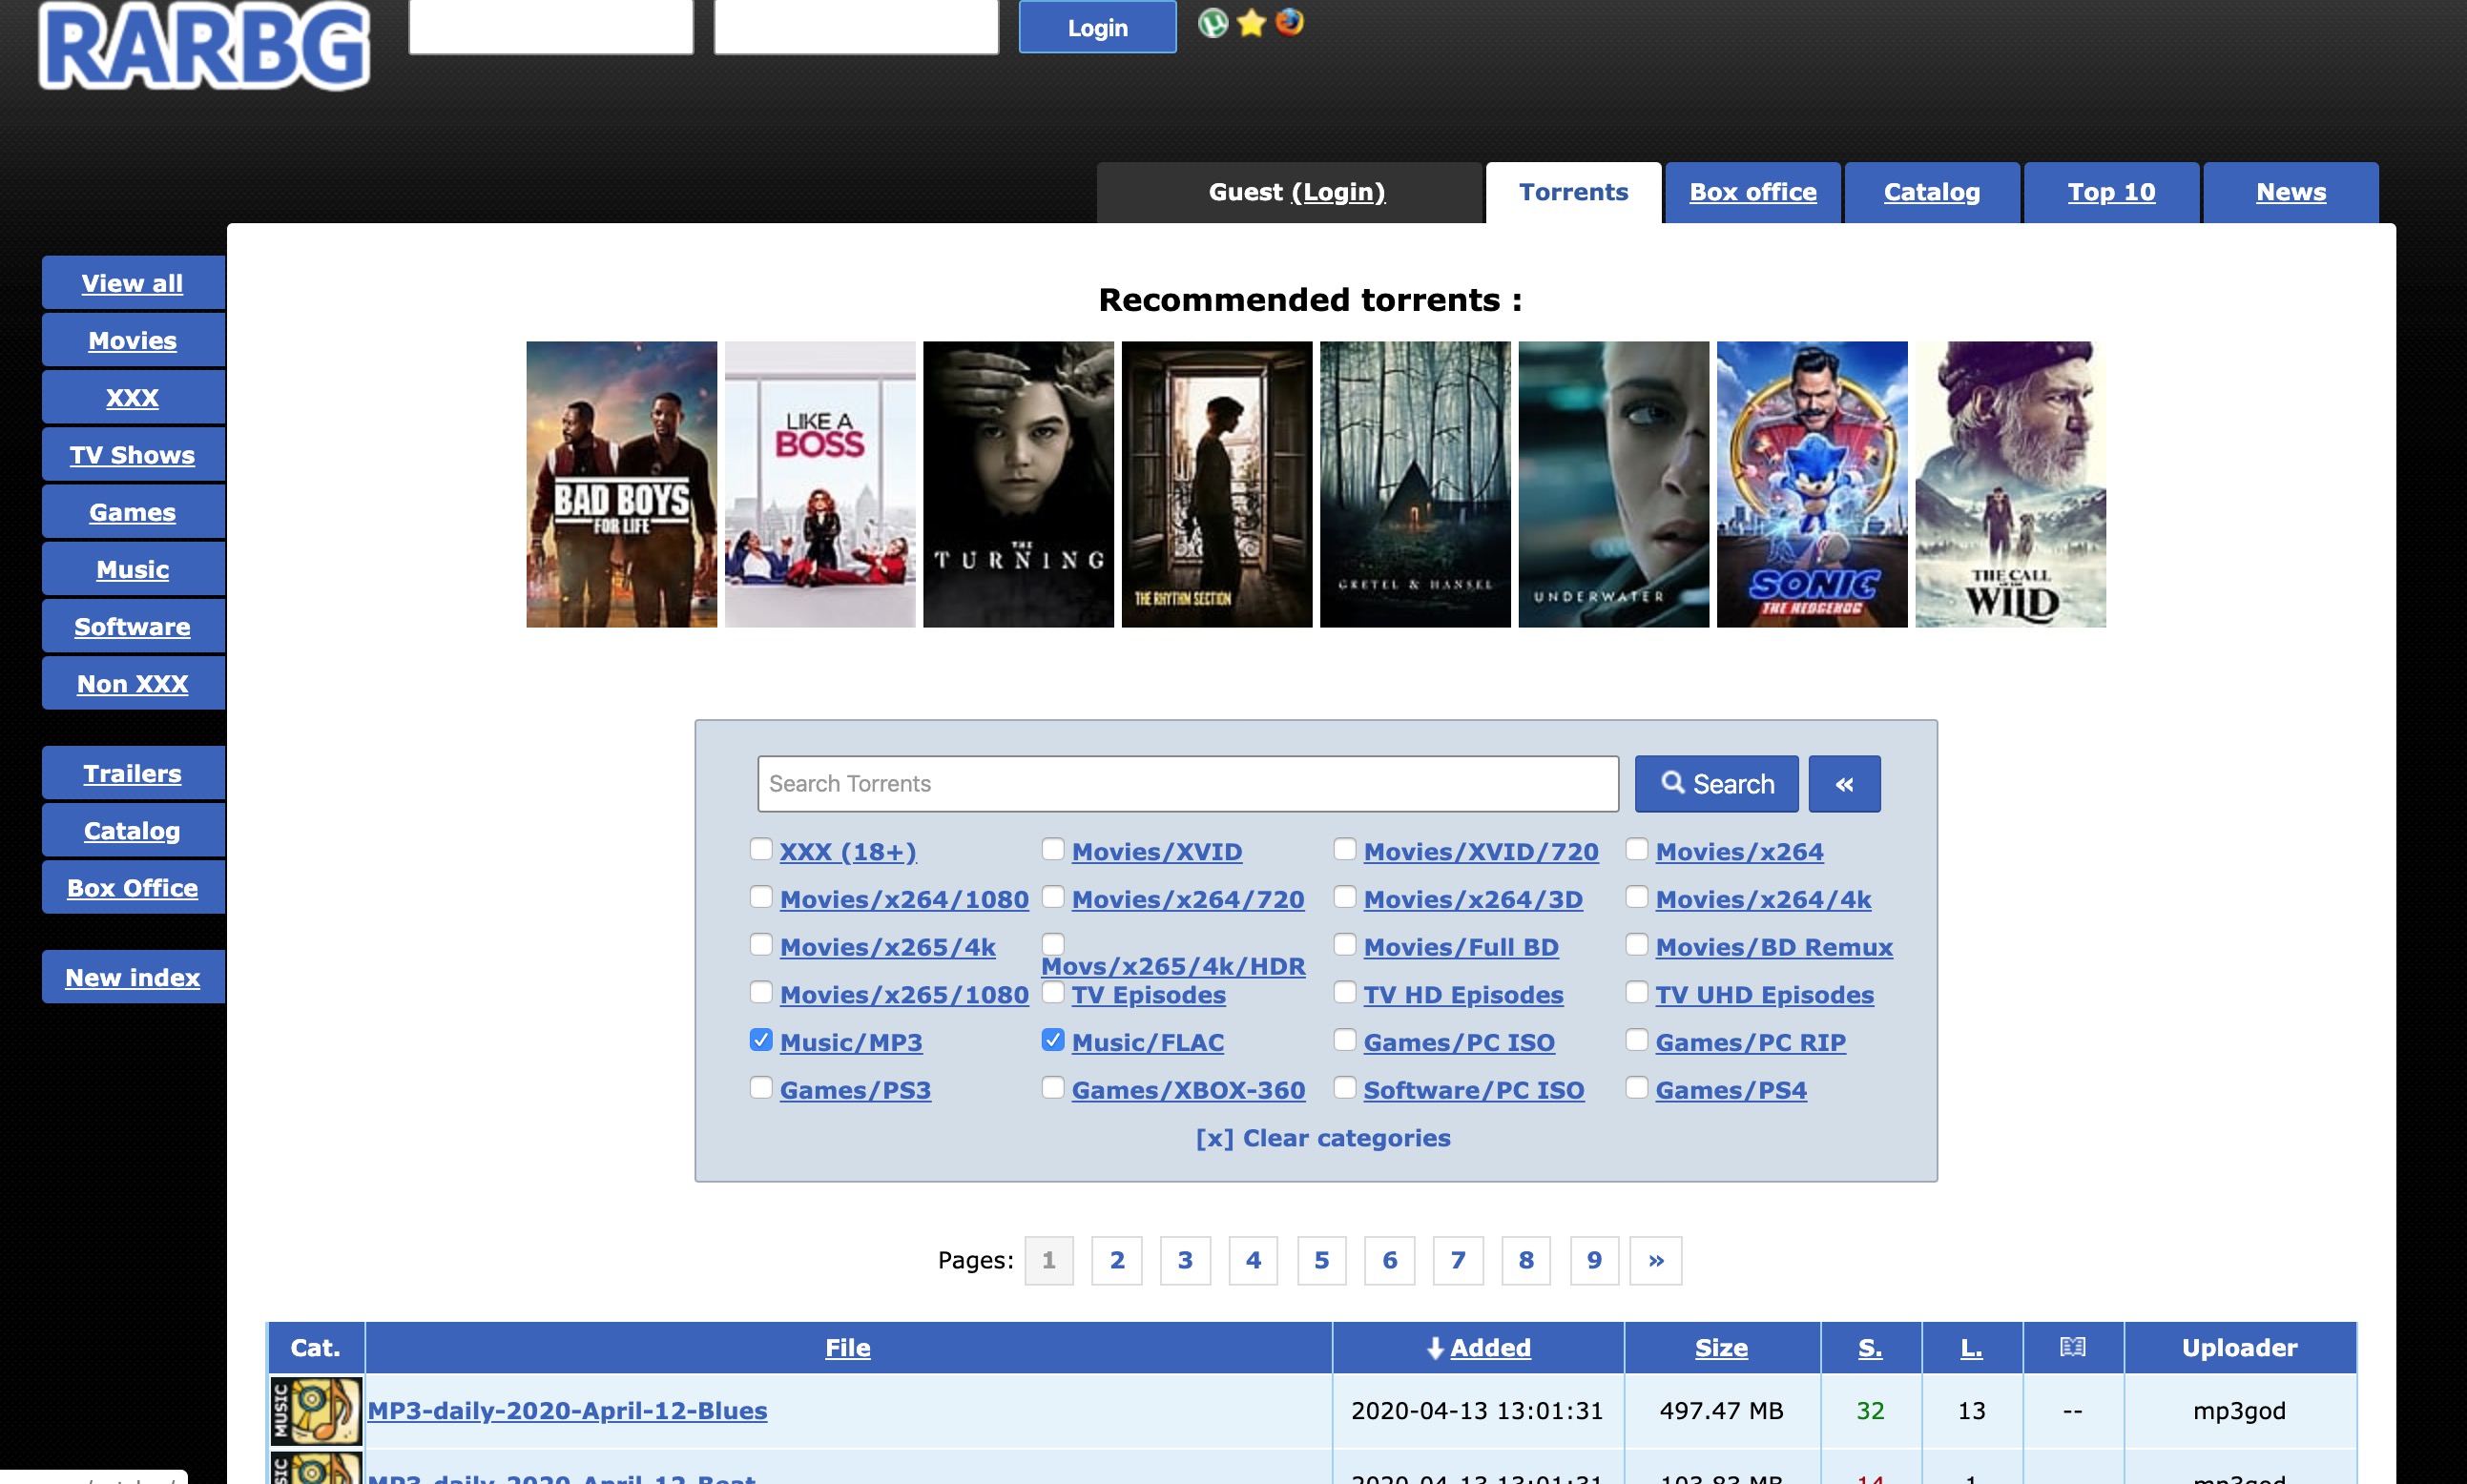Open the Box office tab
The width and height of the screenshot is (2467, 1484).
point(1752,192)
